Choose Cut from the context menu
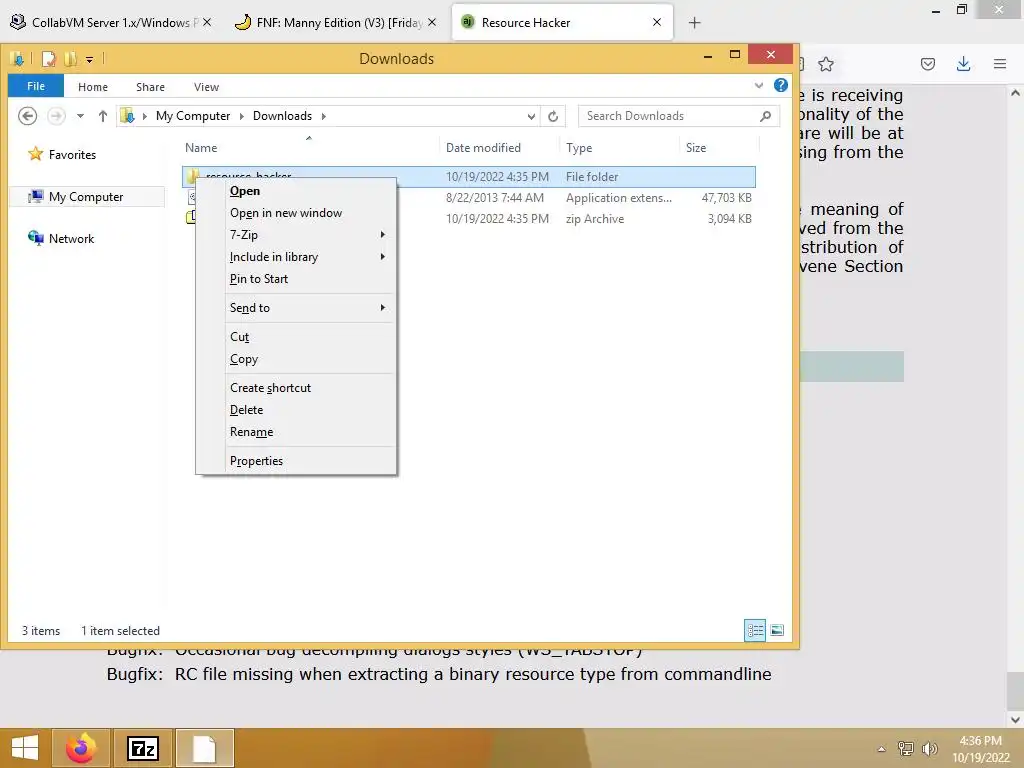This screenshot has width=1024, height=768. coord(296,337)
